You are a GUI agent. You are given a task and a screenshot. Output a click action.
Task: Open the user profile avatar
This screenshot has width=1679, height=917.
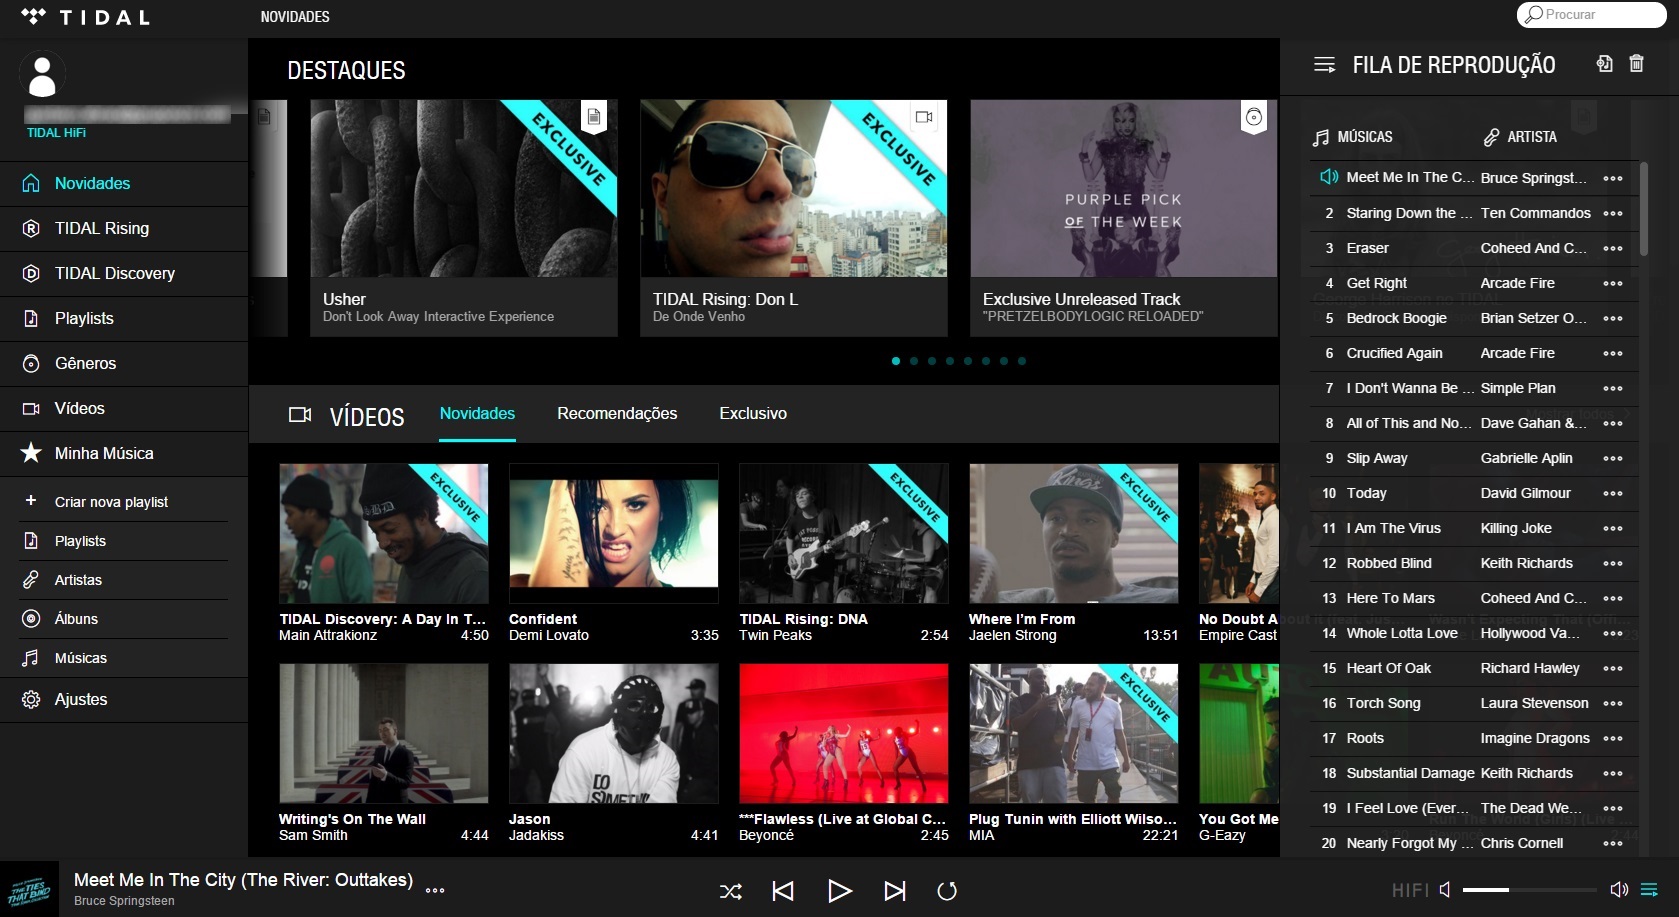pos(42,75)
